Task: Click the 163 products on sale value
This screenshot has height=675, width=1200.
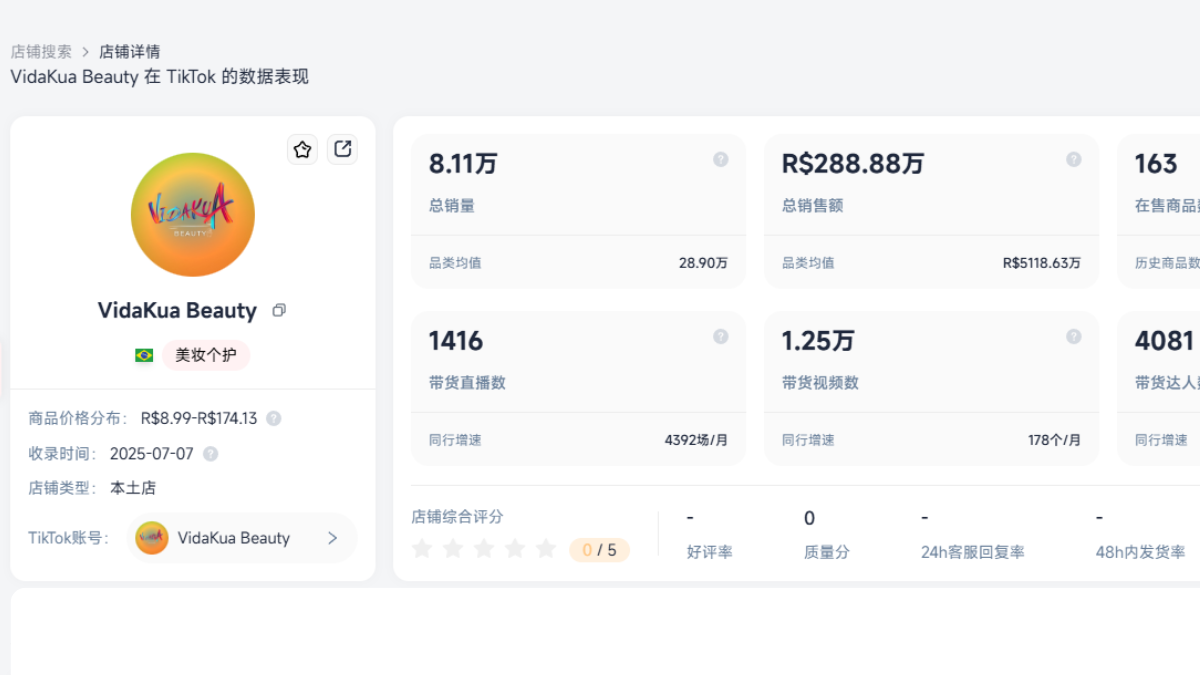Action: point(1156,164)
